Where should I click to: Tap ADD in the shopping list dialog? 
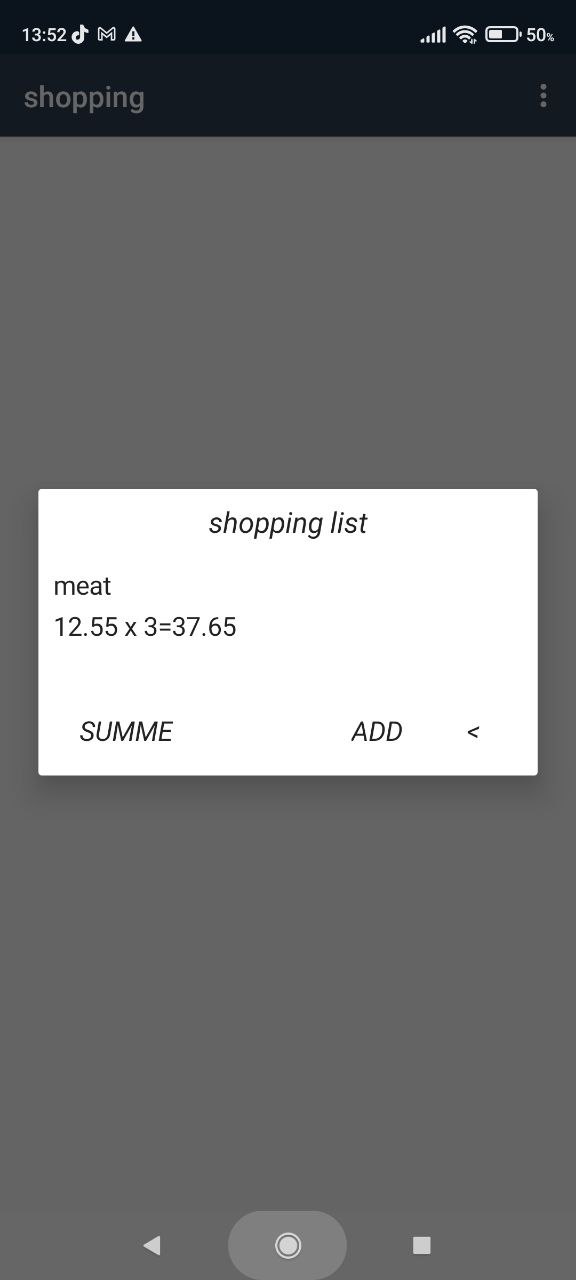click(377, 732)
